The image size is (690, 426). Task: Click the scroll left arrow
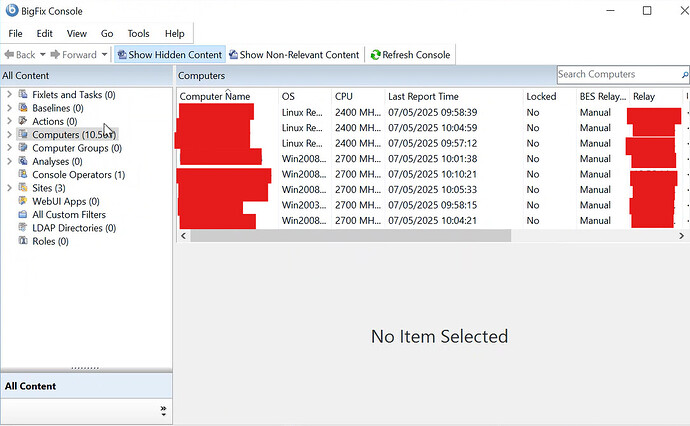click(x=184, y=236)
